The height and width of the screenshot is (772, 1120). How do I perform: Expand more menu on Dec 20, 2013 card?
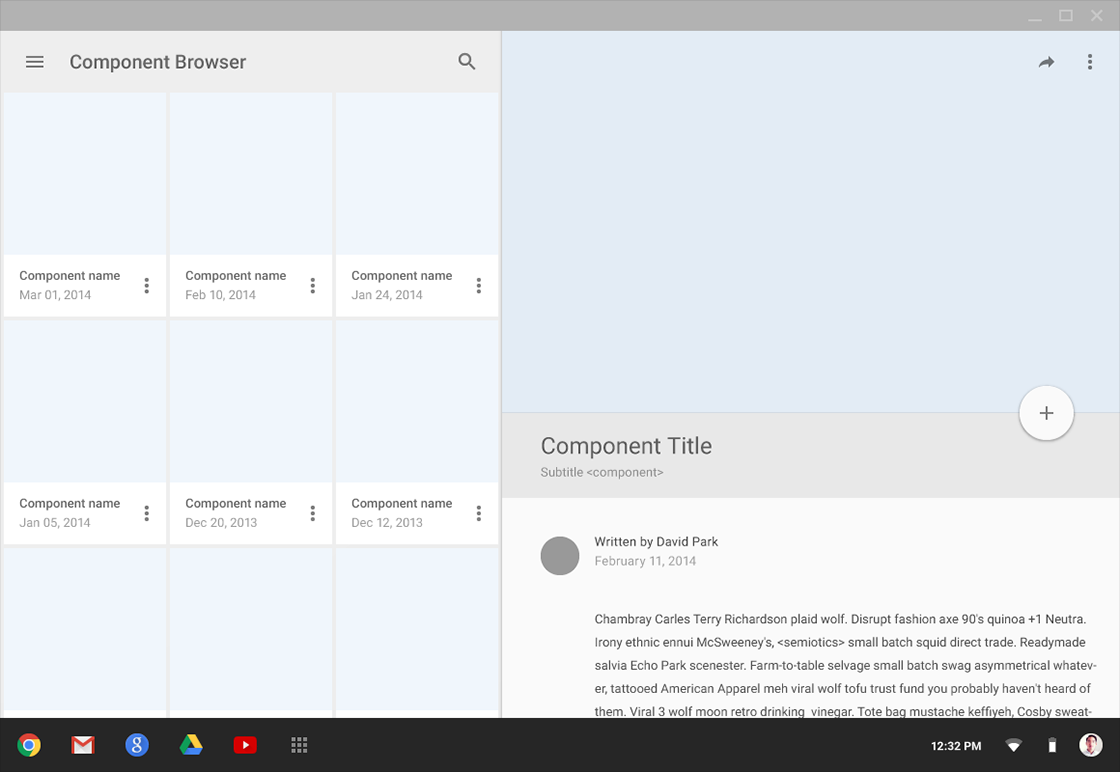click(x=313, y=513)
